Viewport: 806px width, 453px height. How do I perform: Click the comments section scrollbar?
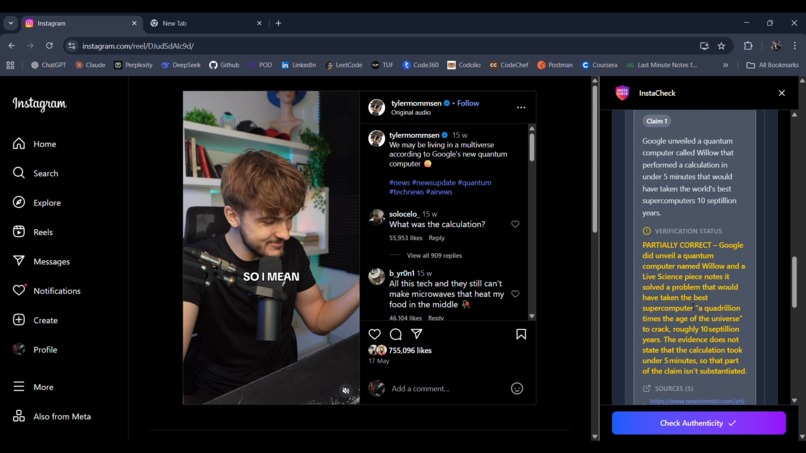tap(532, 147)
